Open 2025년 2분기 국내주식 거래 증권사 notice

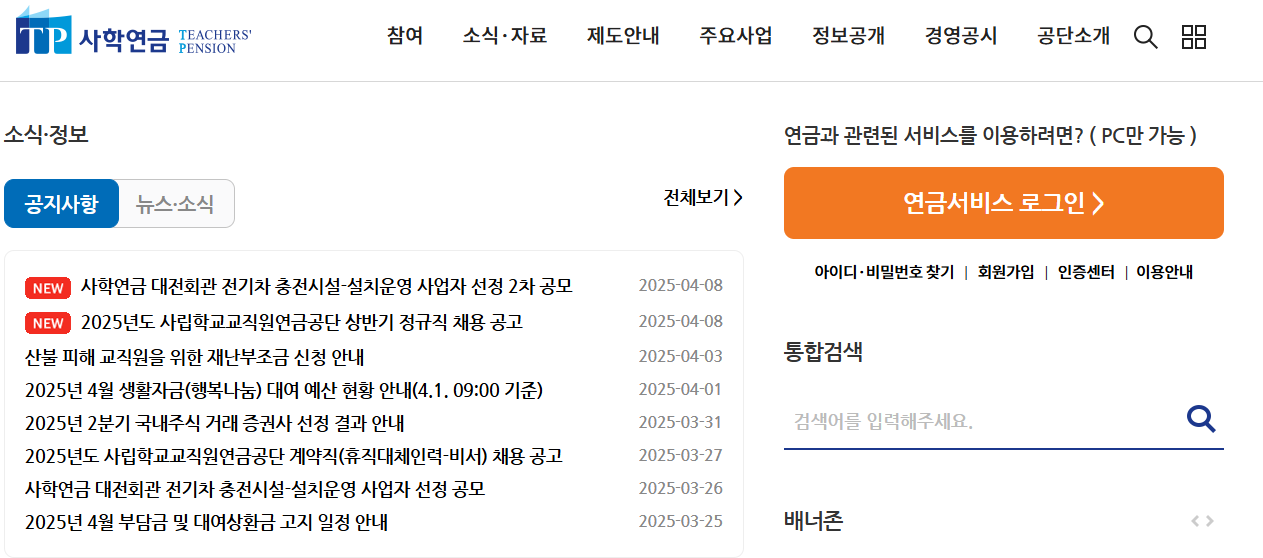(x=215, y=423)
